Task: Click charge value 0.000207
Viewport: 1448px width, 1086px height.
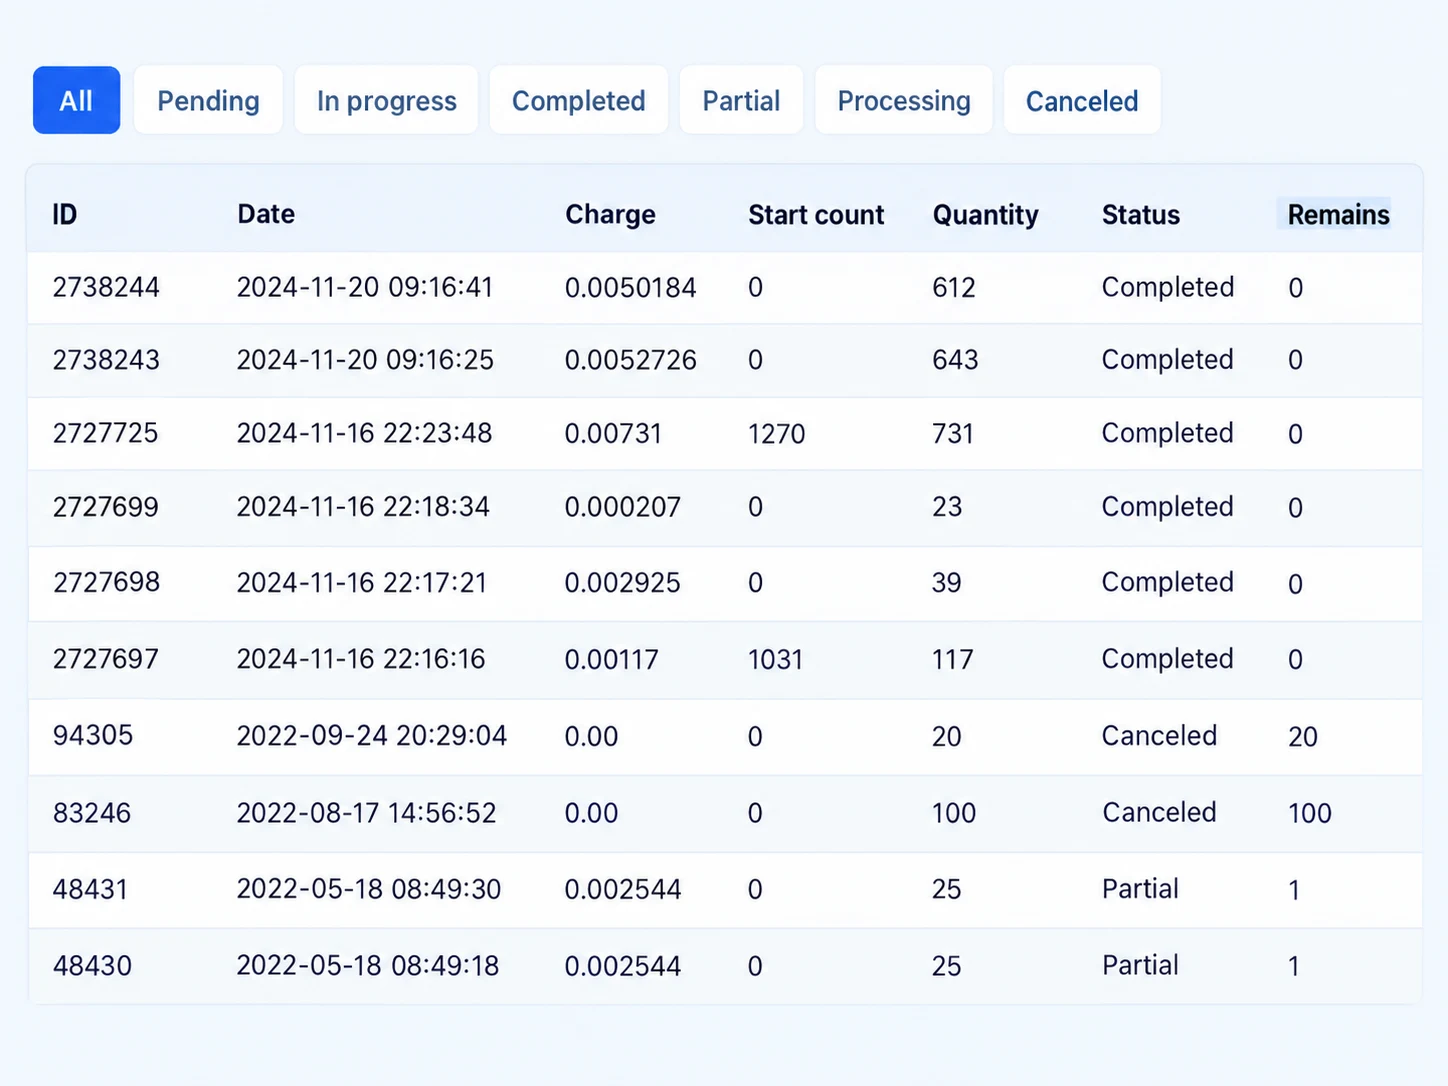Action: pos(622,507)
